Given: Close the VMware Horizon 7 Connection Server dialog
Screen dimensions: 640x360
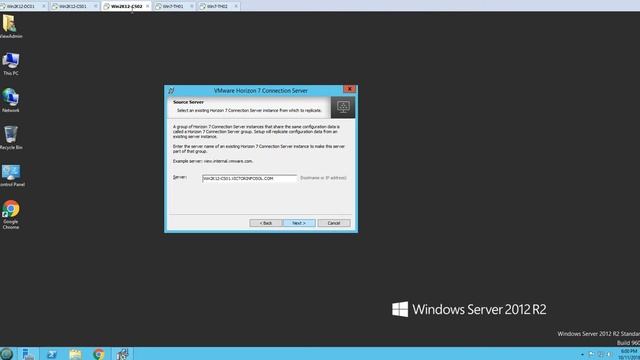Looking at the screenshot, I should [349, 89].
